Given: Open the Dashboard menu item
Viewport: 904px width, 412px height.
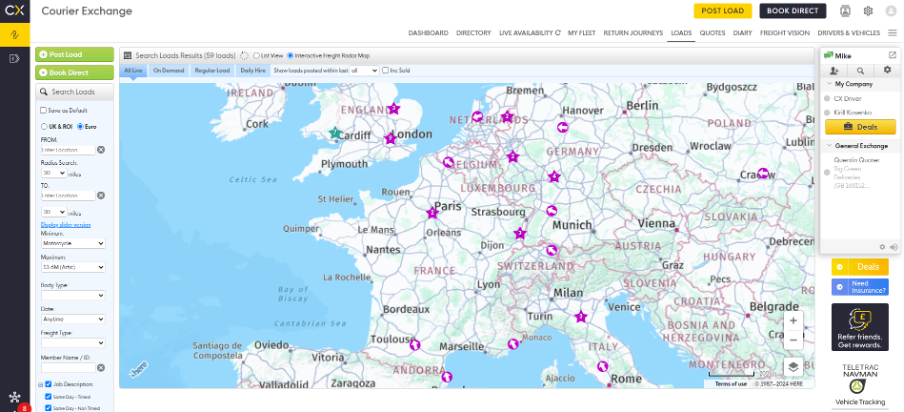Looking at the screenshot, I should point(428,33).
